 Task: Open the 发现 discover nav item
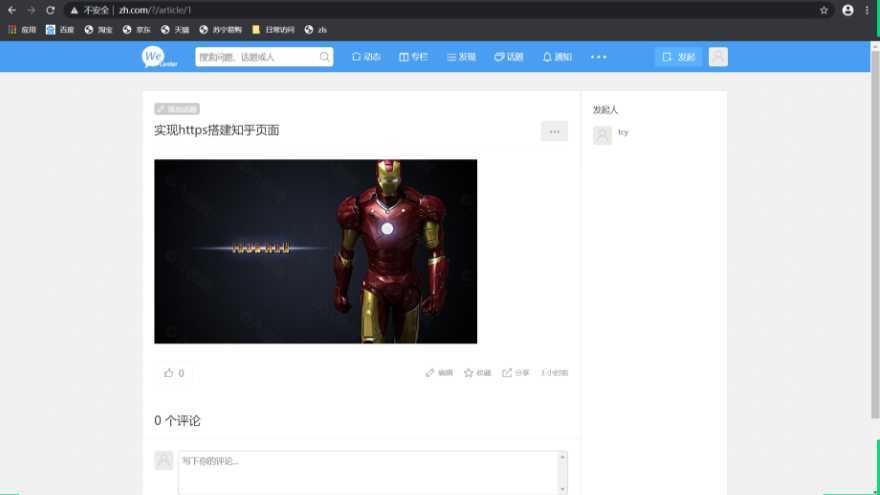[x=461, y=57]
